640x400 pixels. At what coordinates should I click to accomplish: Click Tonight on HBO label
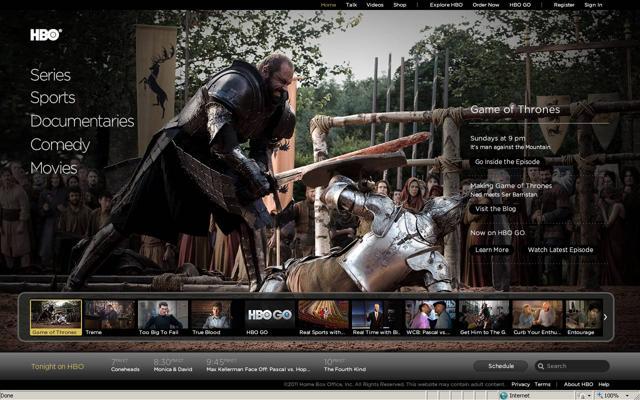58,367
